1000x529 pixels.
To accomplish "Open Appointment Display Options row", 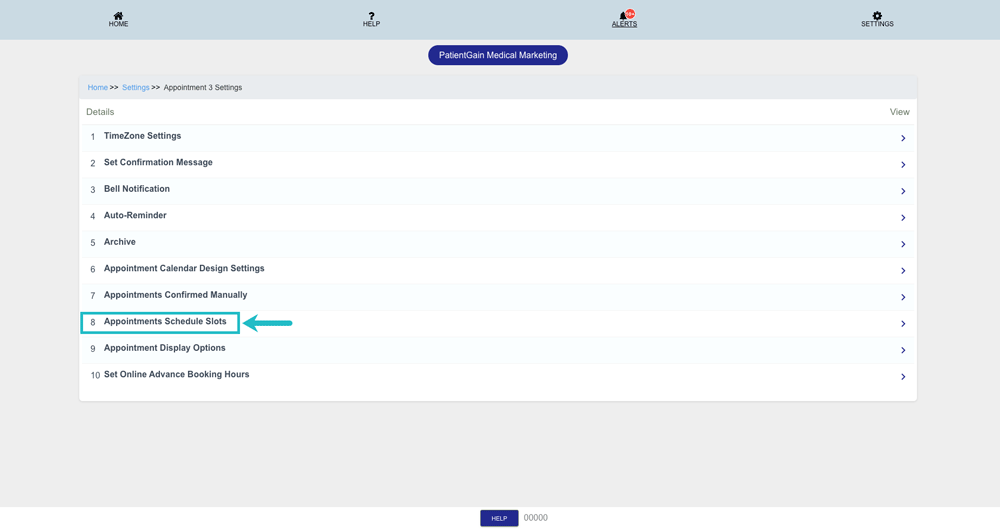I will click(497, 350).
